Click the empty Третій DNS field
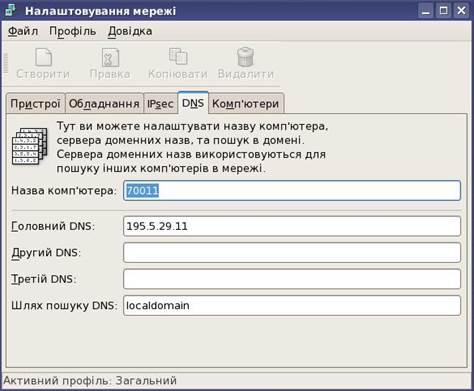Image resolution: width=474 pixels, height=391 pixels. [x=292, y=279]
